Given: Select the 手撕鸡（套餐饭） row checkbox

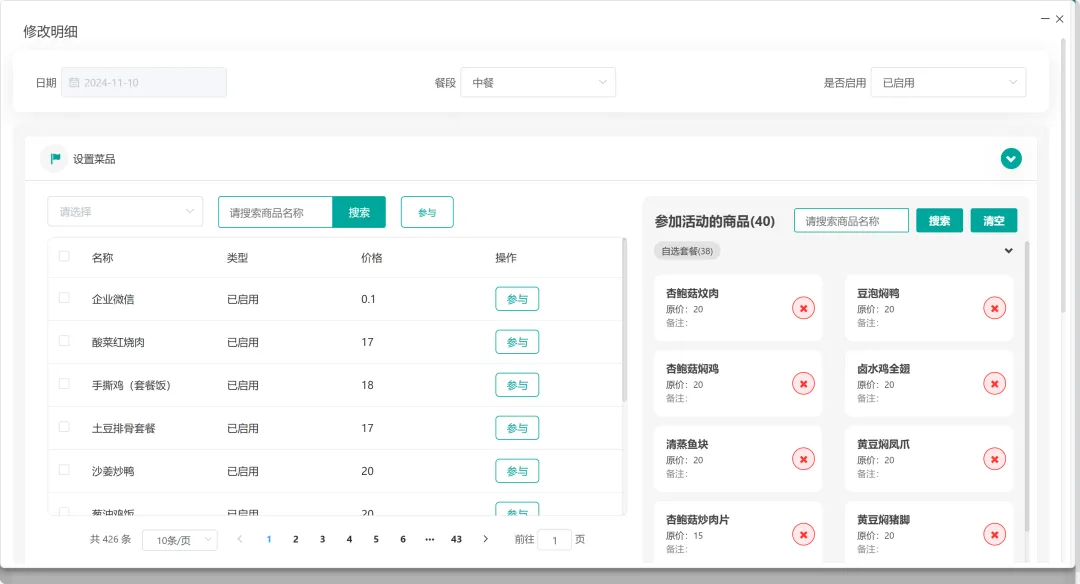Looking at the screenshot, I should pyautogui.click(x=64, y=384).
